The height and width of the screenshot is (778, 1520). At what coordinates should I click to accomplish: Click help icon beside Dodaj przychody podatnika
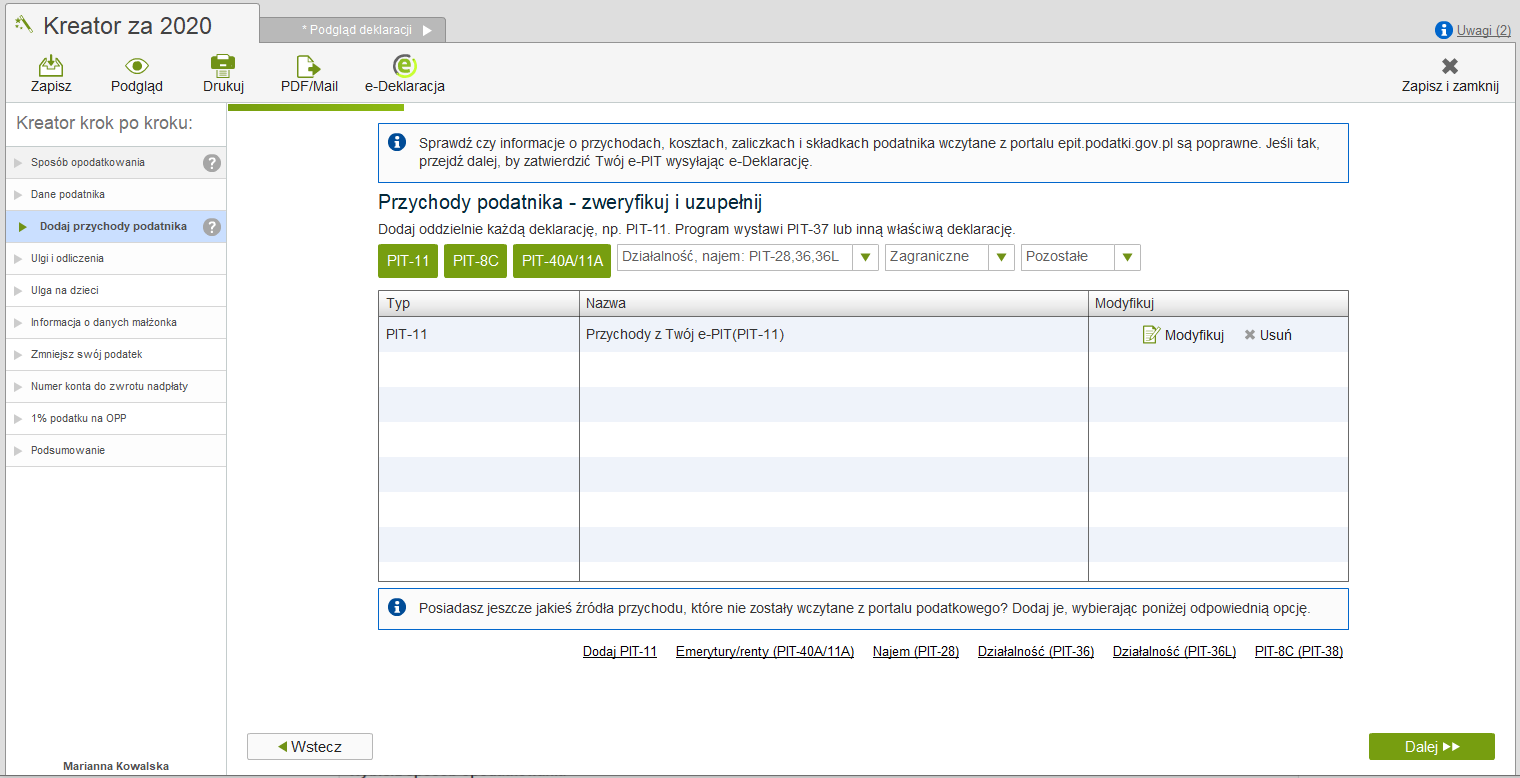pos(211,227)
